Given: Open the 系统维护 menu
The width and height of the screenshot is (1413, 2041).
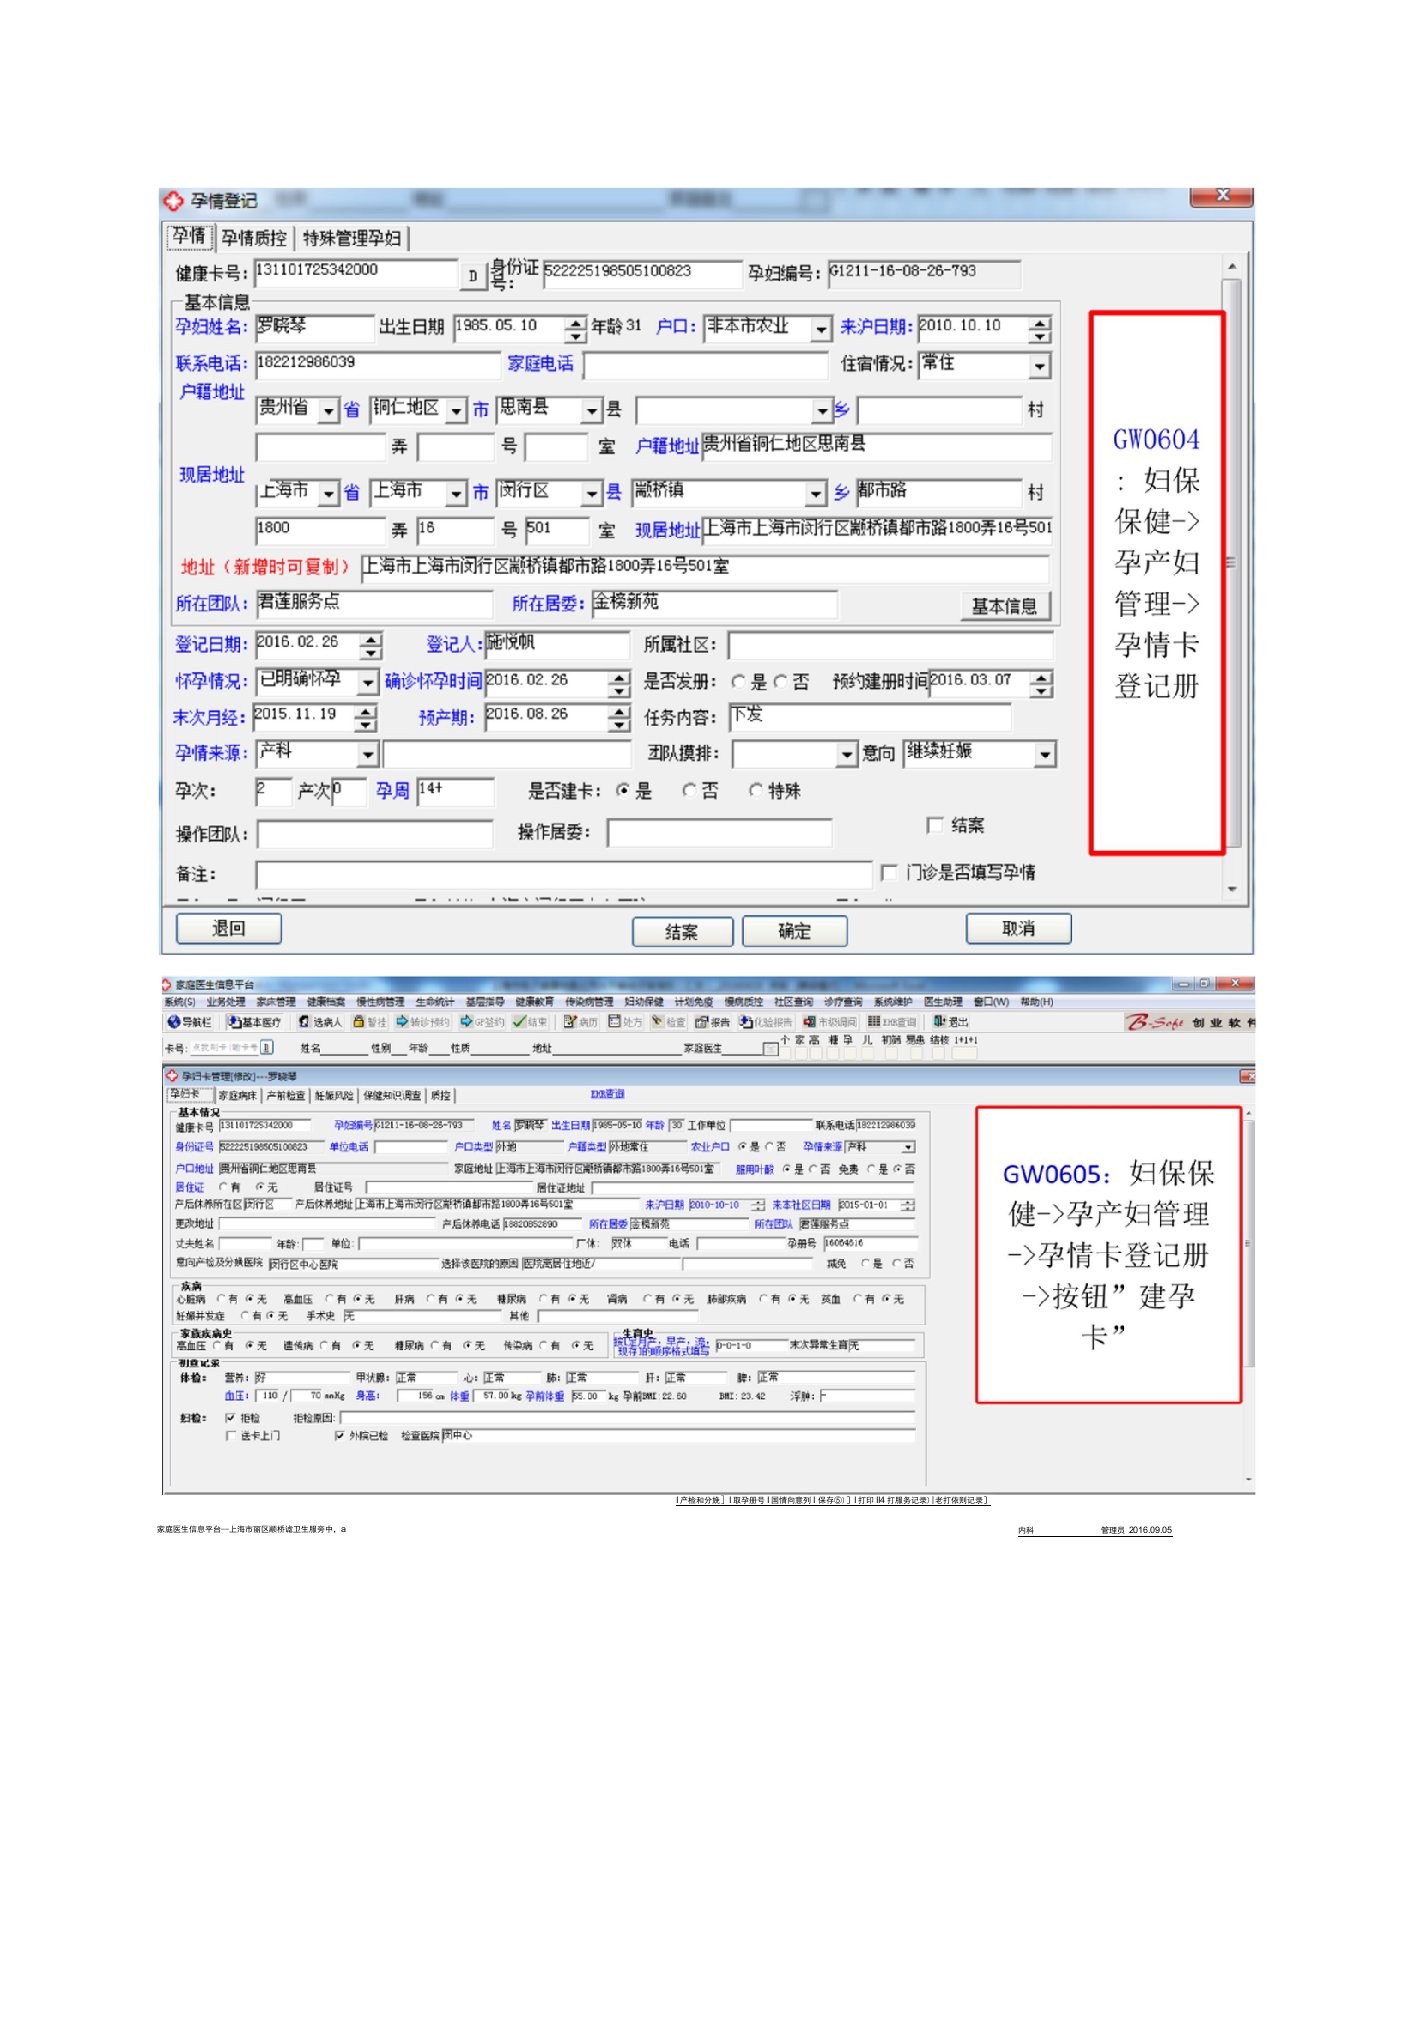Looking at the screenshot, I should click(x=892, y=1001).
